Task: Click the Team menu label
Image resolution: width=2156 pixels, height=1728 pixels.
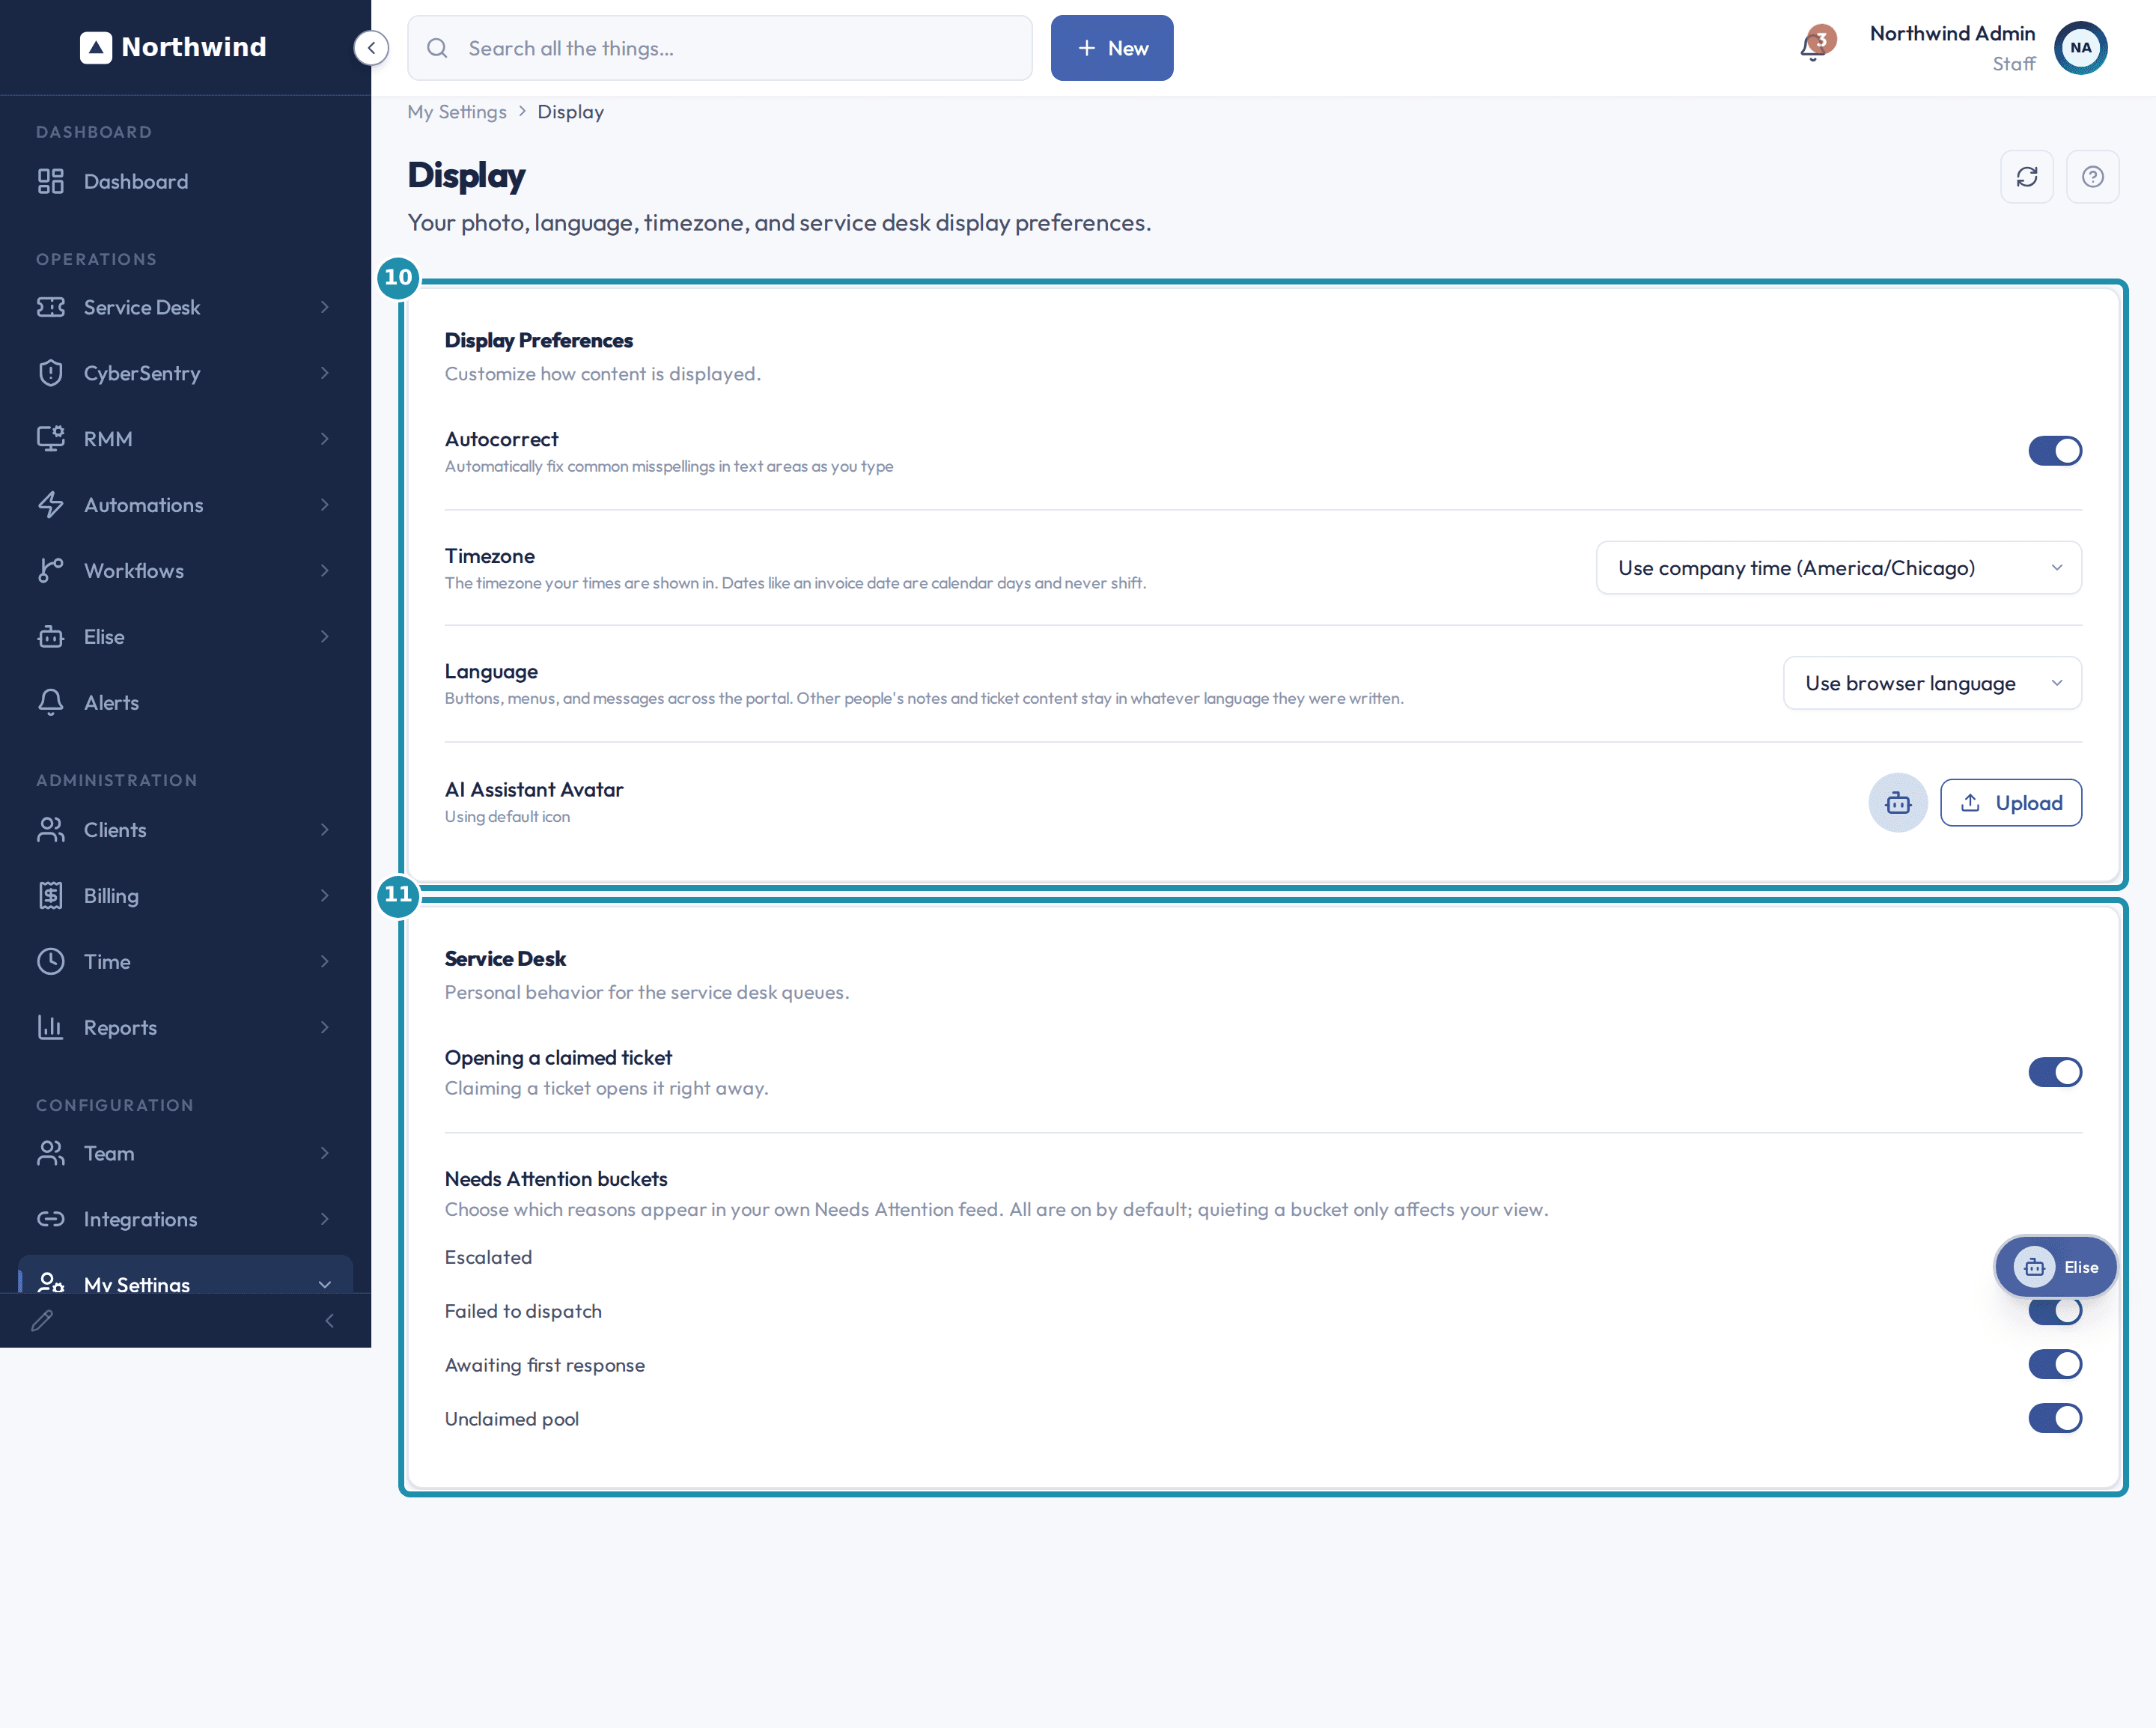Action: click(x=109, y=1153)
